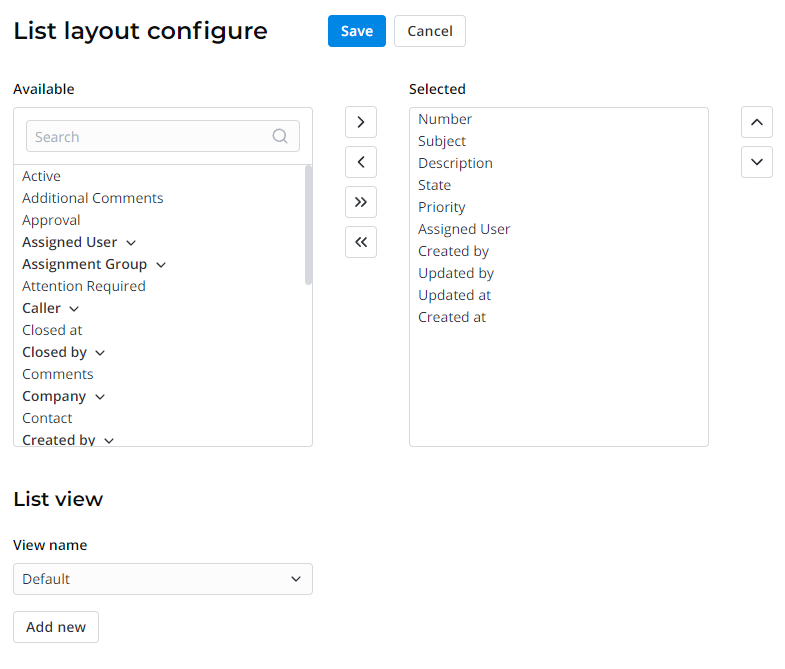The height and width of the screenshot is (669, 785).
Task: Click the move all right double arrow
Action: coord(360,202)
